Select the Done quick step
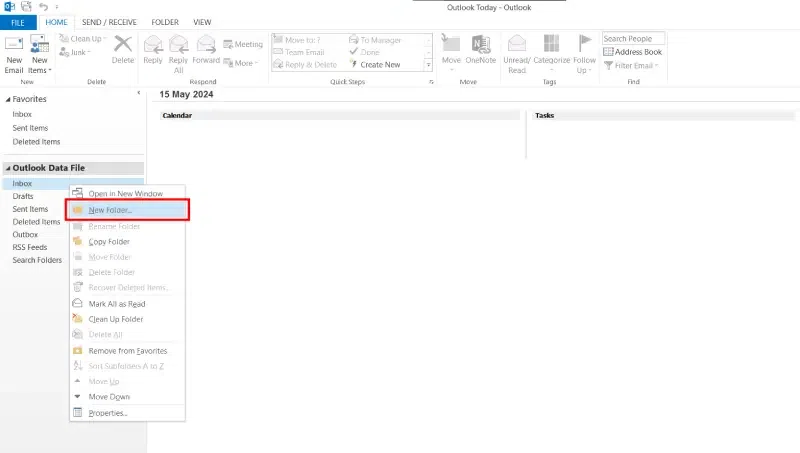This screenshot has height=453, width=800. (364, 52)
